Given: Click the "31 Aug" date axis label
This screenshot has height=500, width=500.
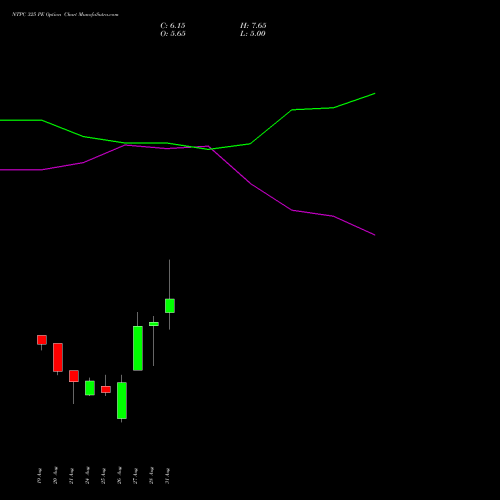Looking at the screenshot, I should click(167, 476).
